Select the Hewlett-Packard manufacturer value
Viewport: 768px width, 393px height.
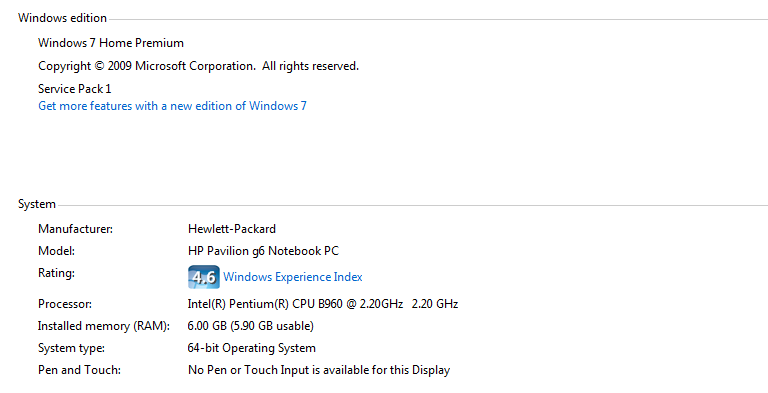[232, 229]
